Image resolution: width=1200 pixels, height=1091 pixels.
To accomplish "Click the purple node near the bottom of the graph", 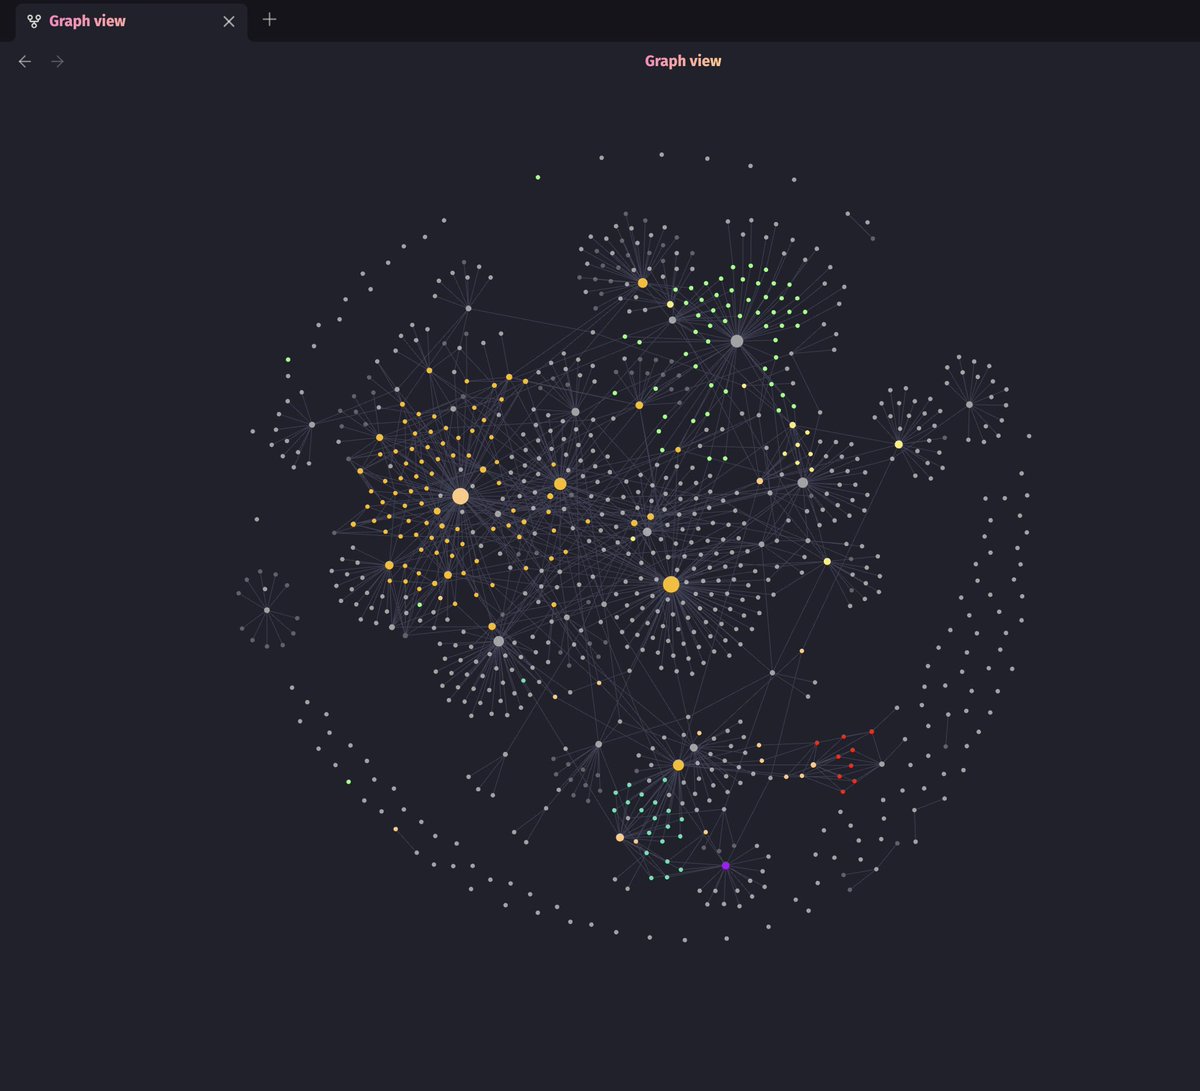I will pos(724,863).
